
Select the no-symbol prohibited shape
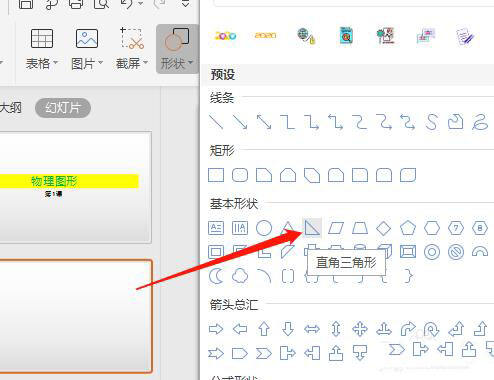click(x=456, y=252)
